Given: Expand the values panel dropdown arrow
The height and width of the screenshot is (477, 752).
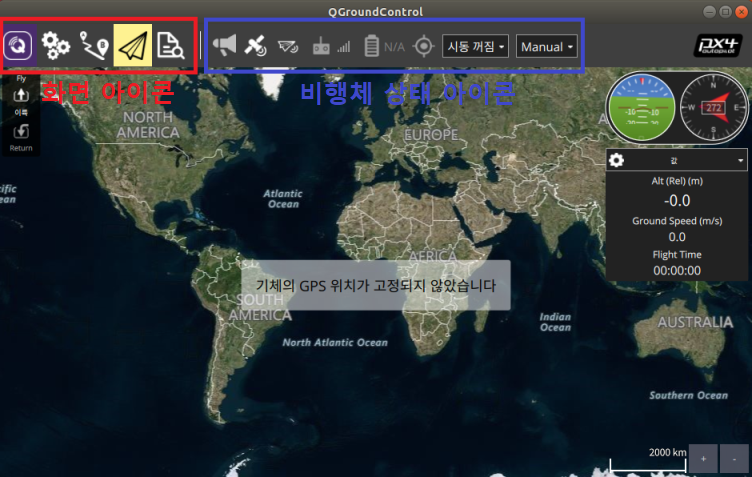Looking at the screenshot, I should click(x=740, y=161).
